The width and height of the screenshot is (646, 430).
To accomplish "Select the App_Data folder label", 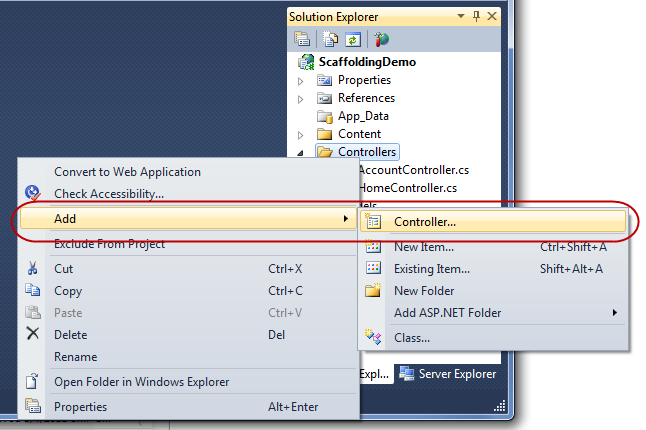I will 363,117.
